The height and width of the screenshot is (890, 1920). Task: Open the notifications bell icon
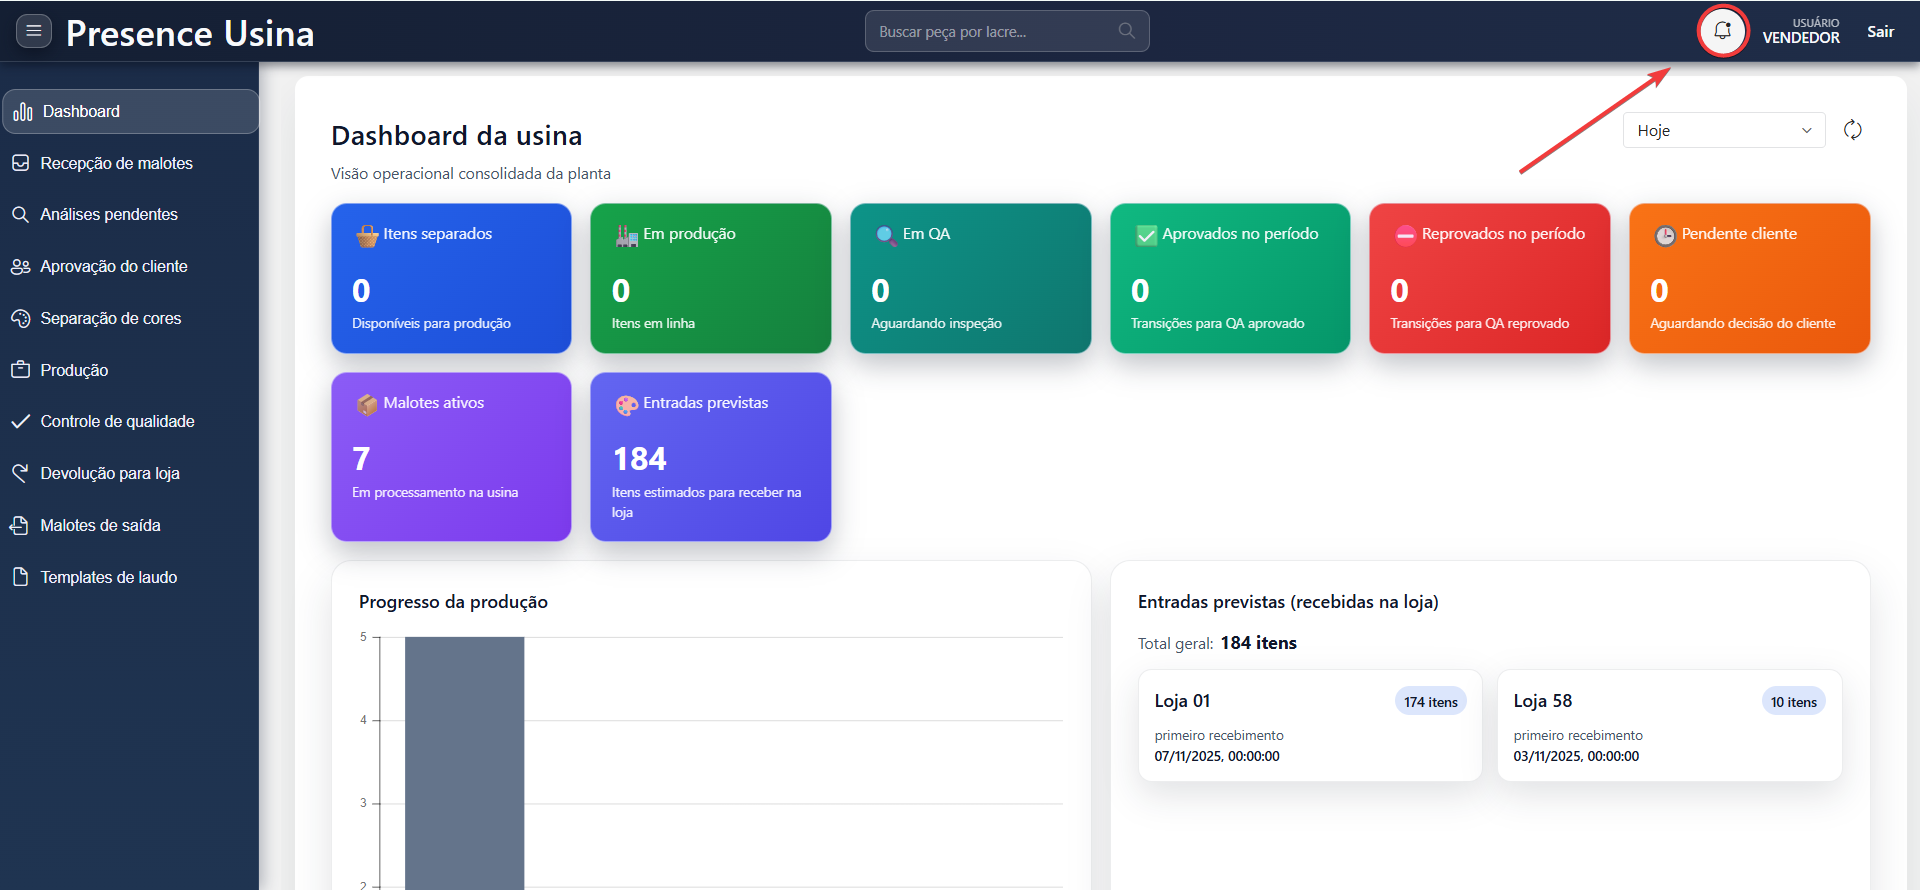pyautogui.click(x=1722, y=31)
